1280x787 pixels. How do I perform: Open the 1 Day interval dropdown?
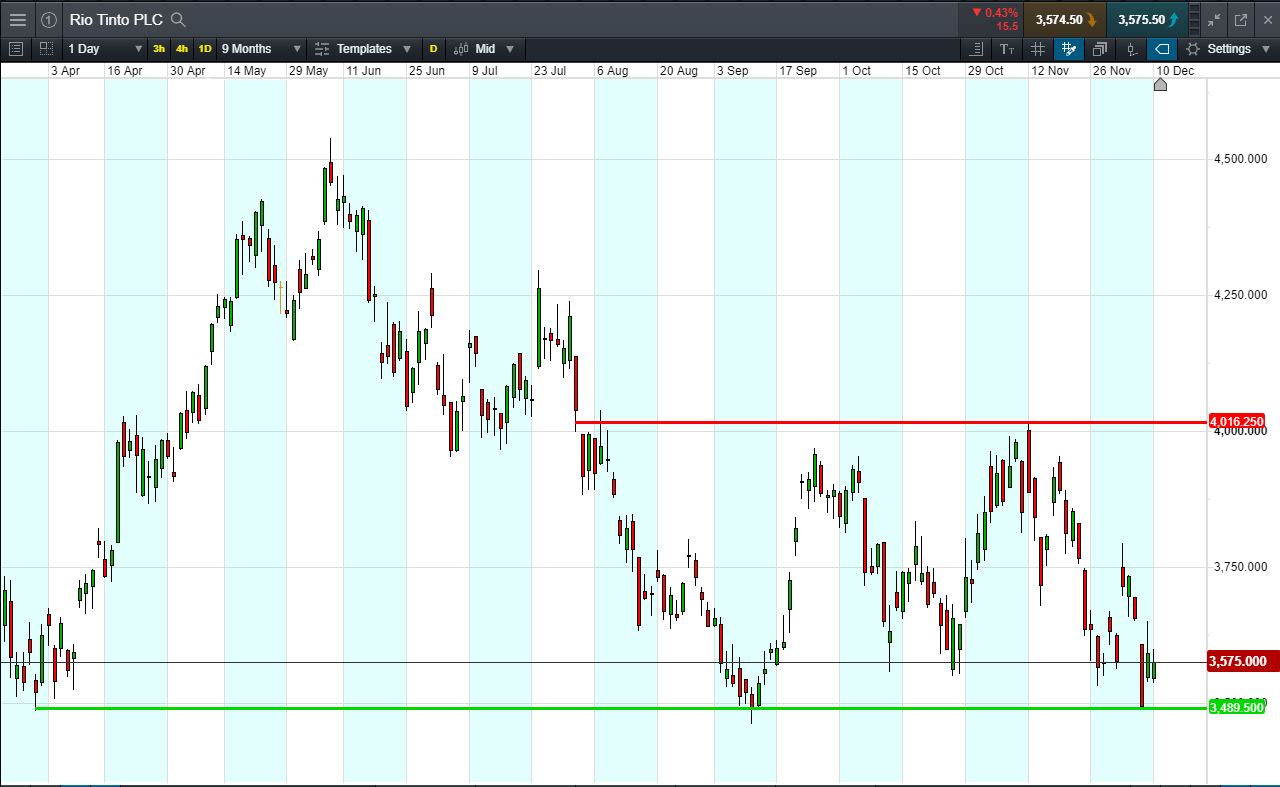(x=105, y=49)
